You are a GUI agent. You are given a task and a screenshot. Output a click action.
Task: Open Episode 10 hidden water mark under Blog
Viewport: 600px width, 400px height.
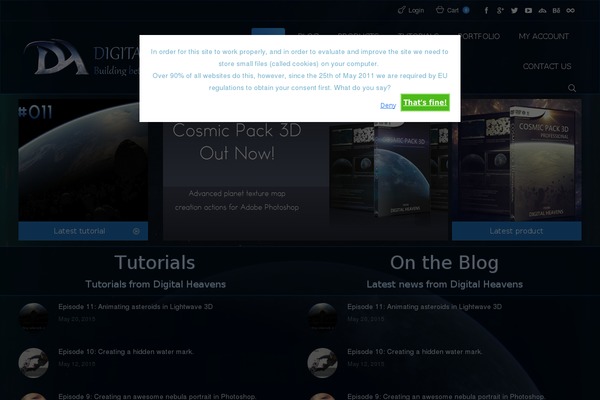point(415,351)
